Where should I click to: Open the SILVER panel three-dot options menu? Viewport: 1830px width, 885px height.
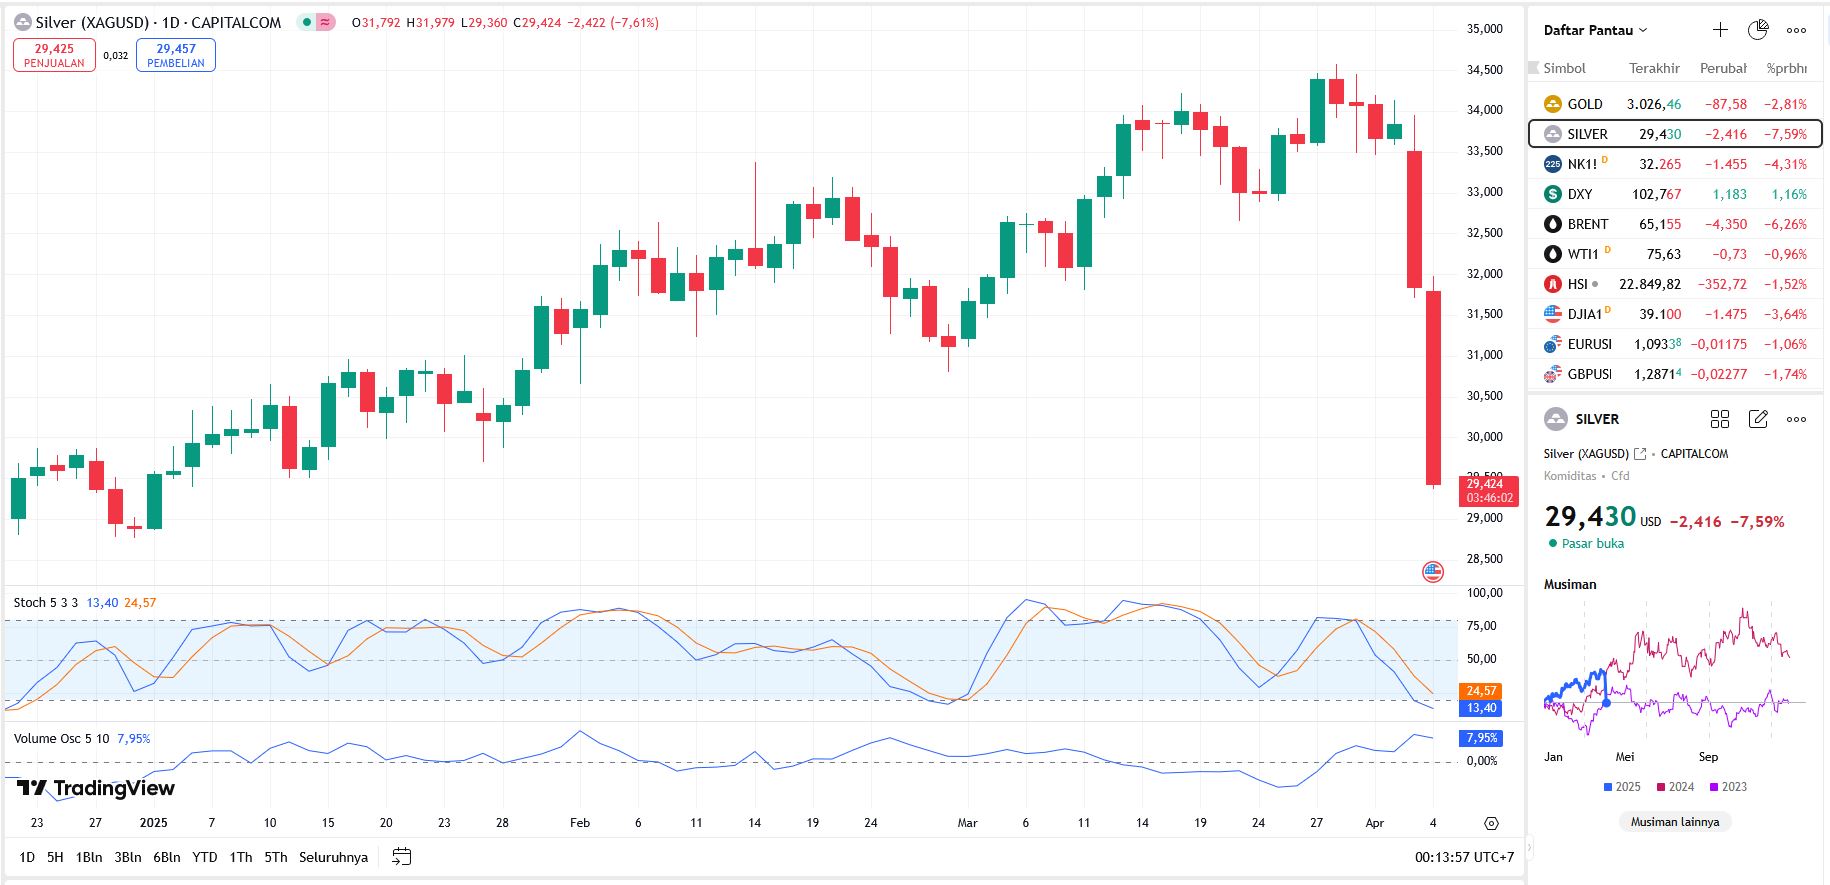(1796, 419)
